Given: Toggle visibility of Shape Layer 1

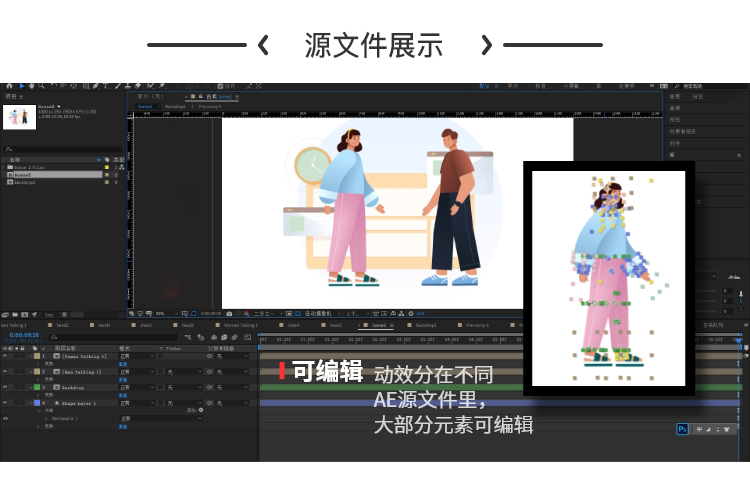Looking at the screenshot, I should click(x=5, y=403).
